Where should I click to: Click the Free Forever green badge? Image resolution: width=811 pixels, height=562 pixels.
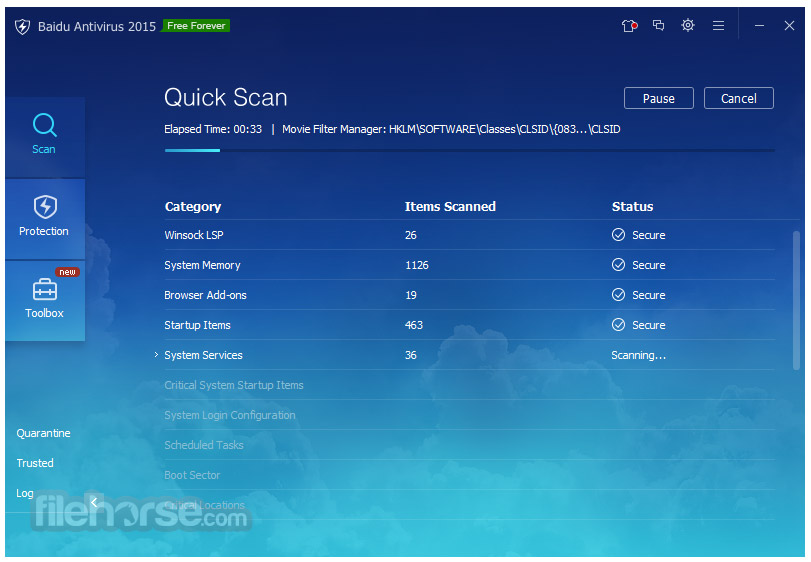(196, 25)
